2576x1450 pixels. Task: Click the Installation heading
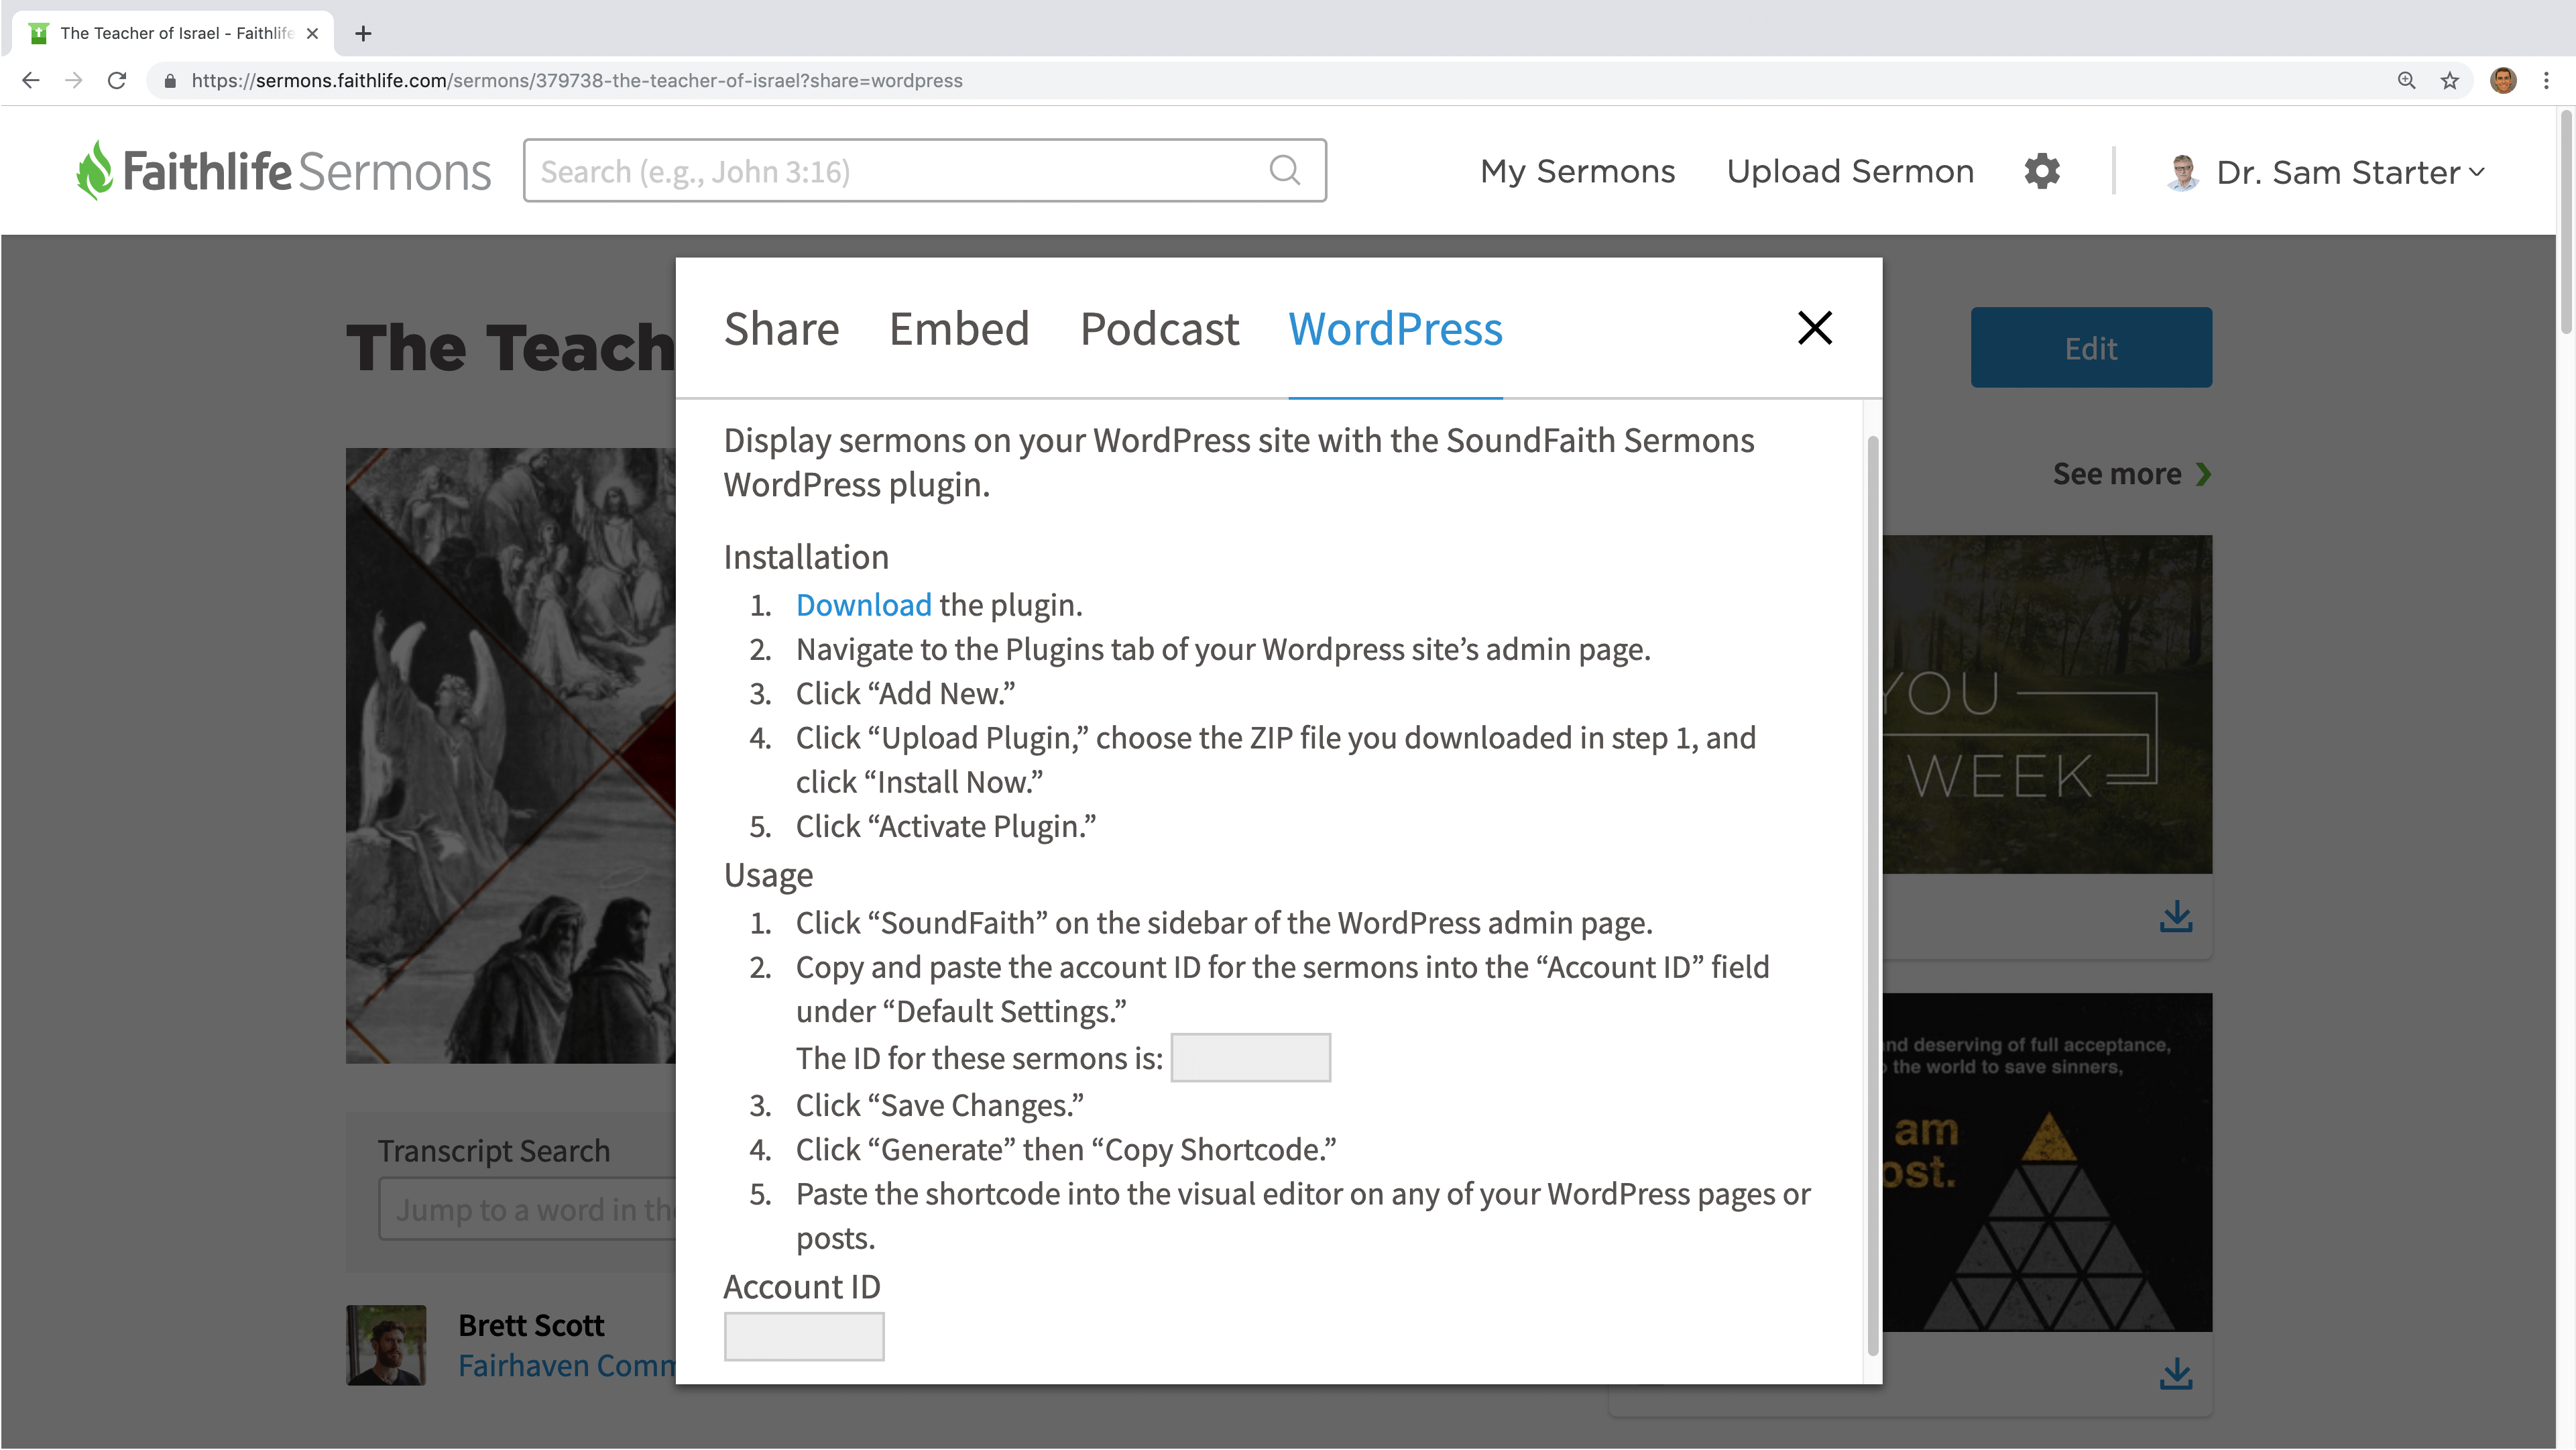click(x=806, y=557)
